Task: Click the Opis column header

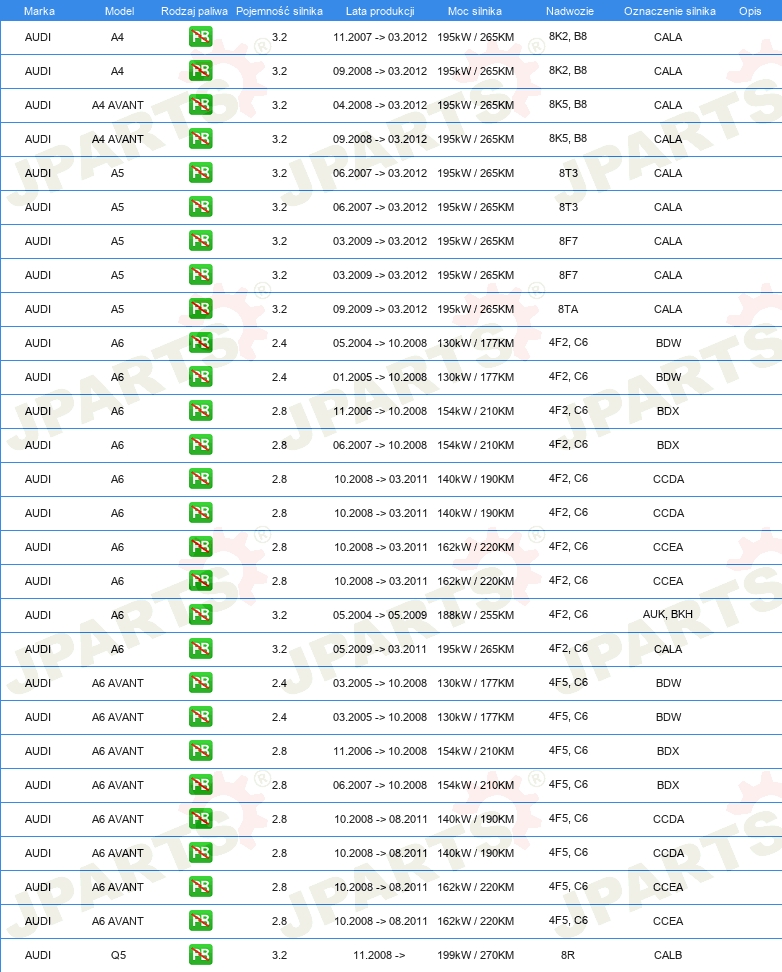Action: point(750,11)
